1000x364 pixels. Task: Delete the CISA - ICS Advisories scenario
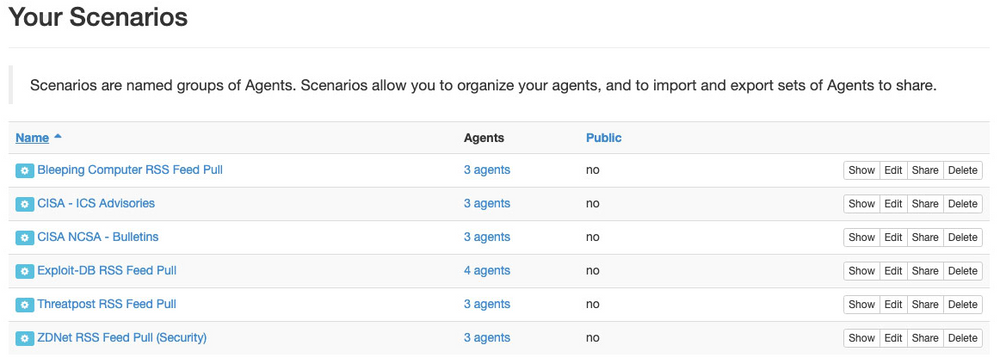962,204
